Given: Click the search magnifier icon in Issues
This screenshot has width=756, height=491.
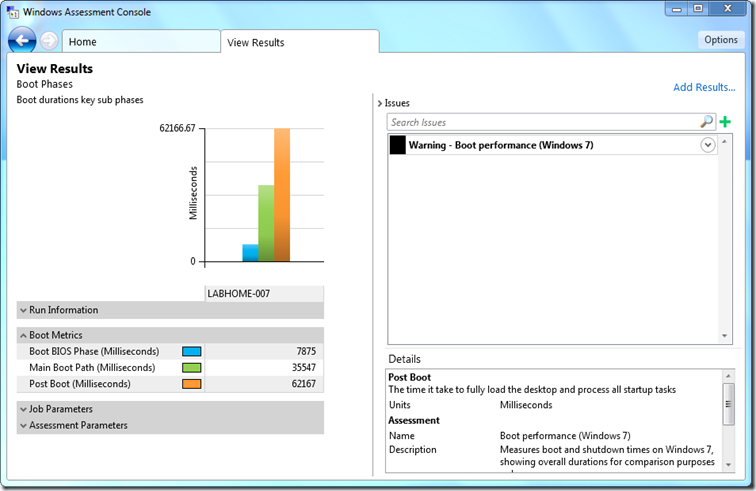Looking at the screenshot, I should click(707, 122).
